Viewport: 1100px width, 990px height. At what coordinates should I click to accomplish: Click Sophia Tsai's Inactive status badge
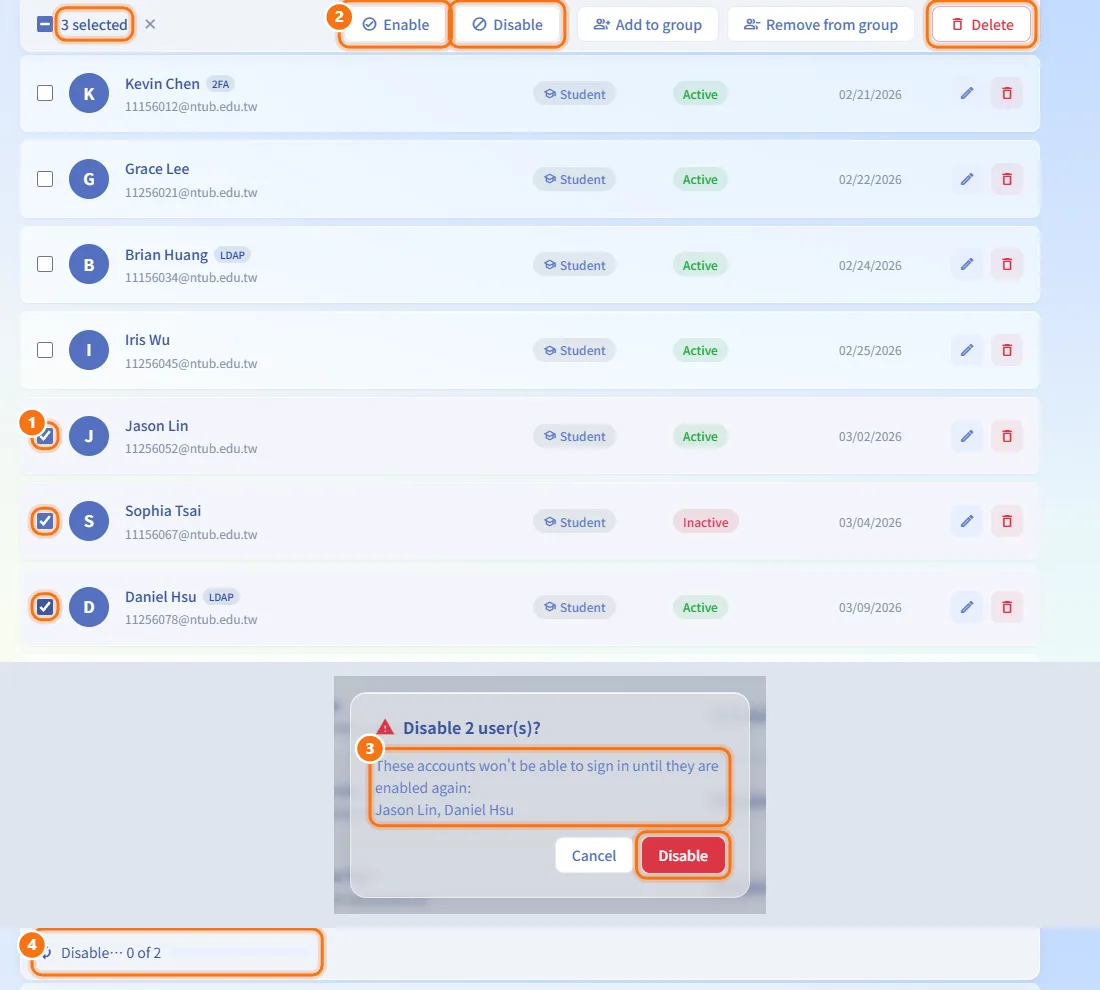(x=706, y=522)
